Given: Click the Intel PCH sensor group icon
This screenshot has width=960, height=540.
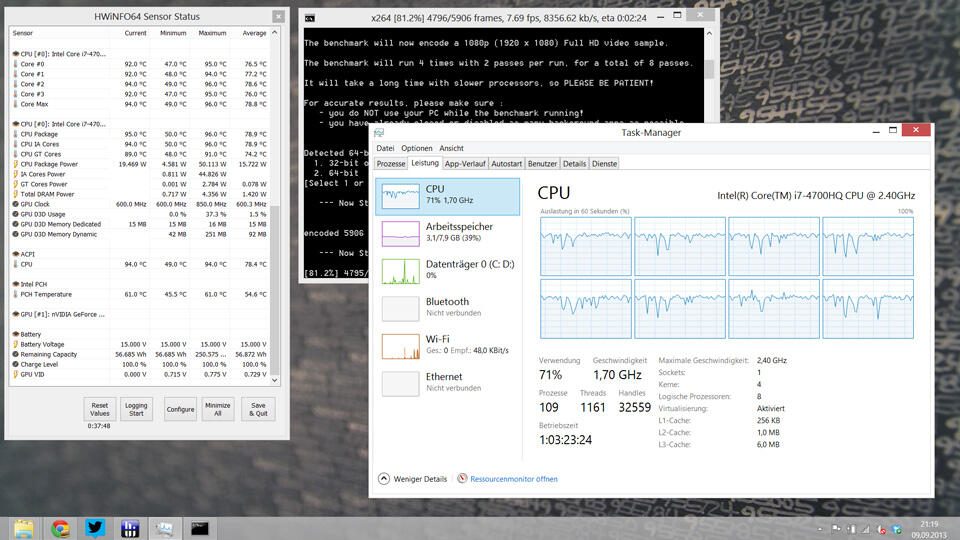Looking at the screenshot, I should (x=15, y=284).
